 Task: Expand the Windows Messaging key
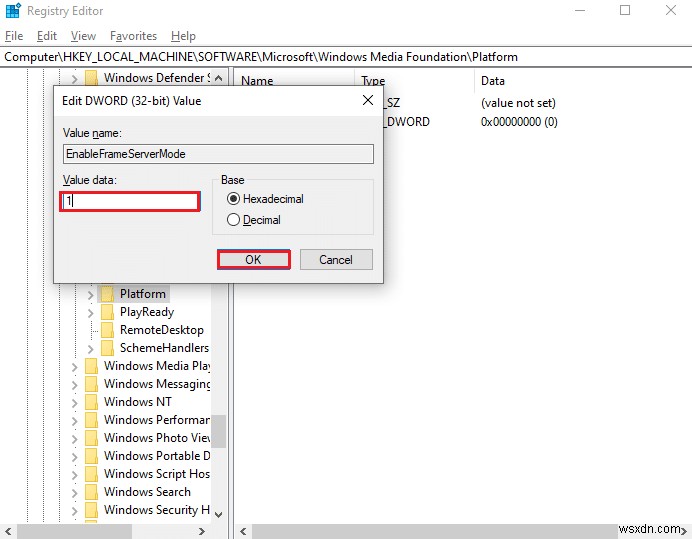click(x=75, y=384)
